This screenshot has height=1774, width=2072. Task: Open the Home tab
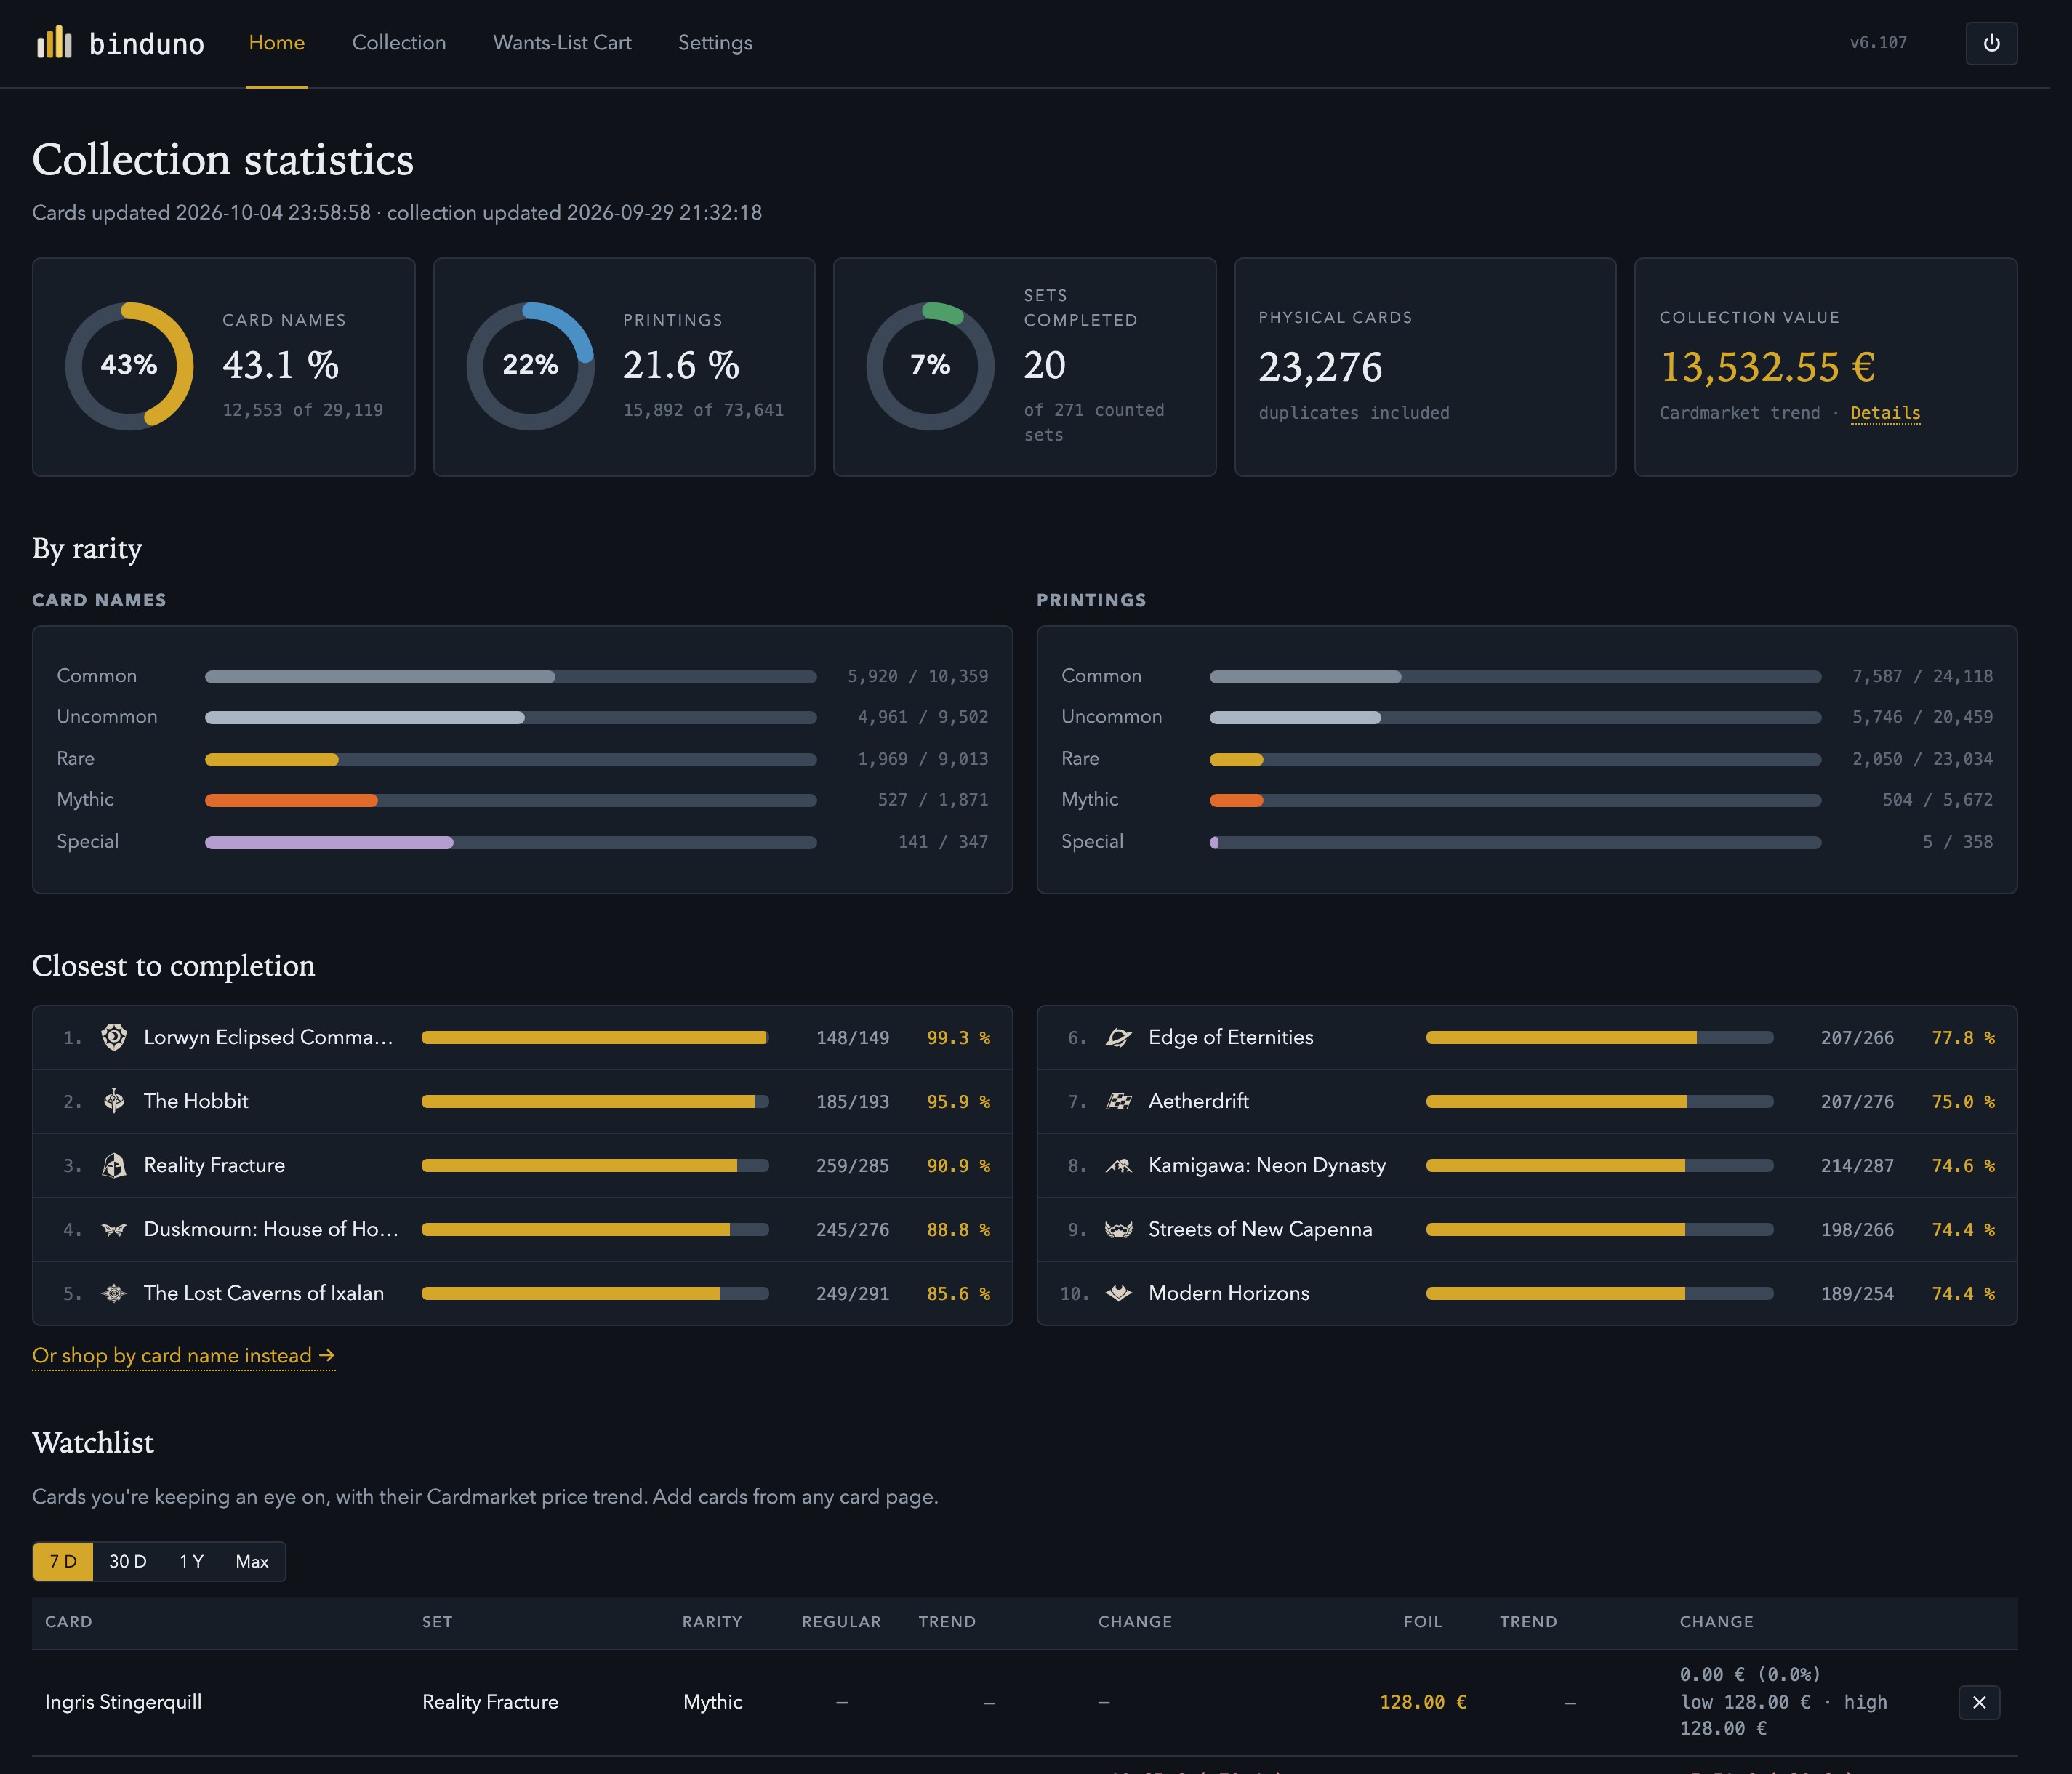pos(277,43)
